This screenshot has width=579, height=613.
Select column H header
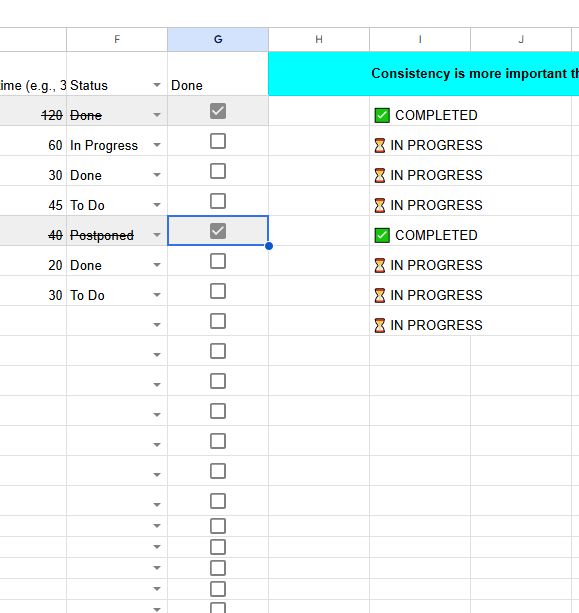click(319, 39)
